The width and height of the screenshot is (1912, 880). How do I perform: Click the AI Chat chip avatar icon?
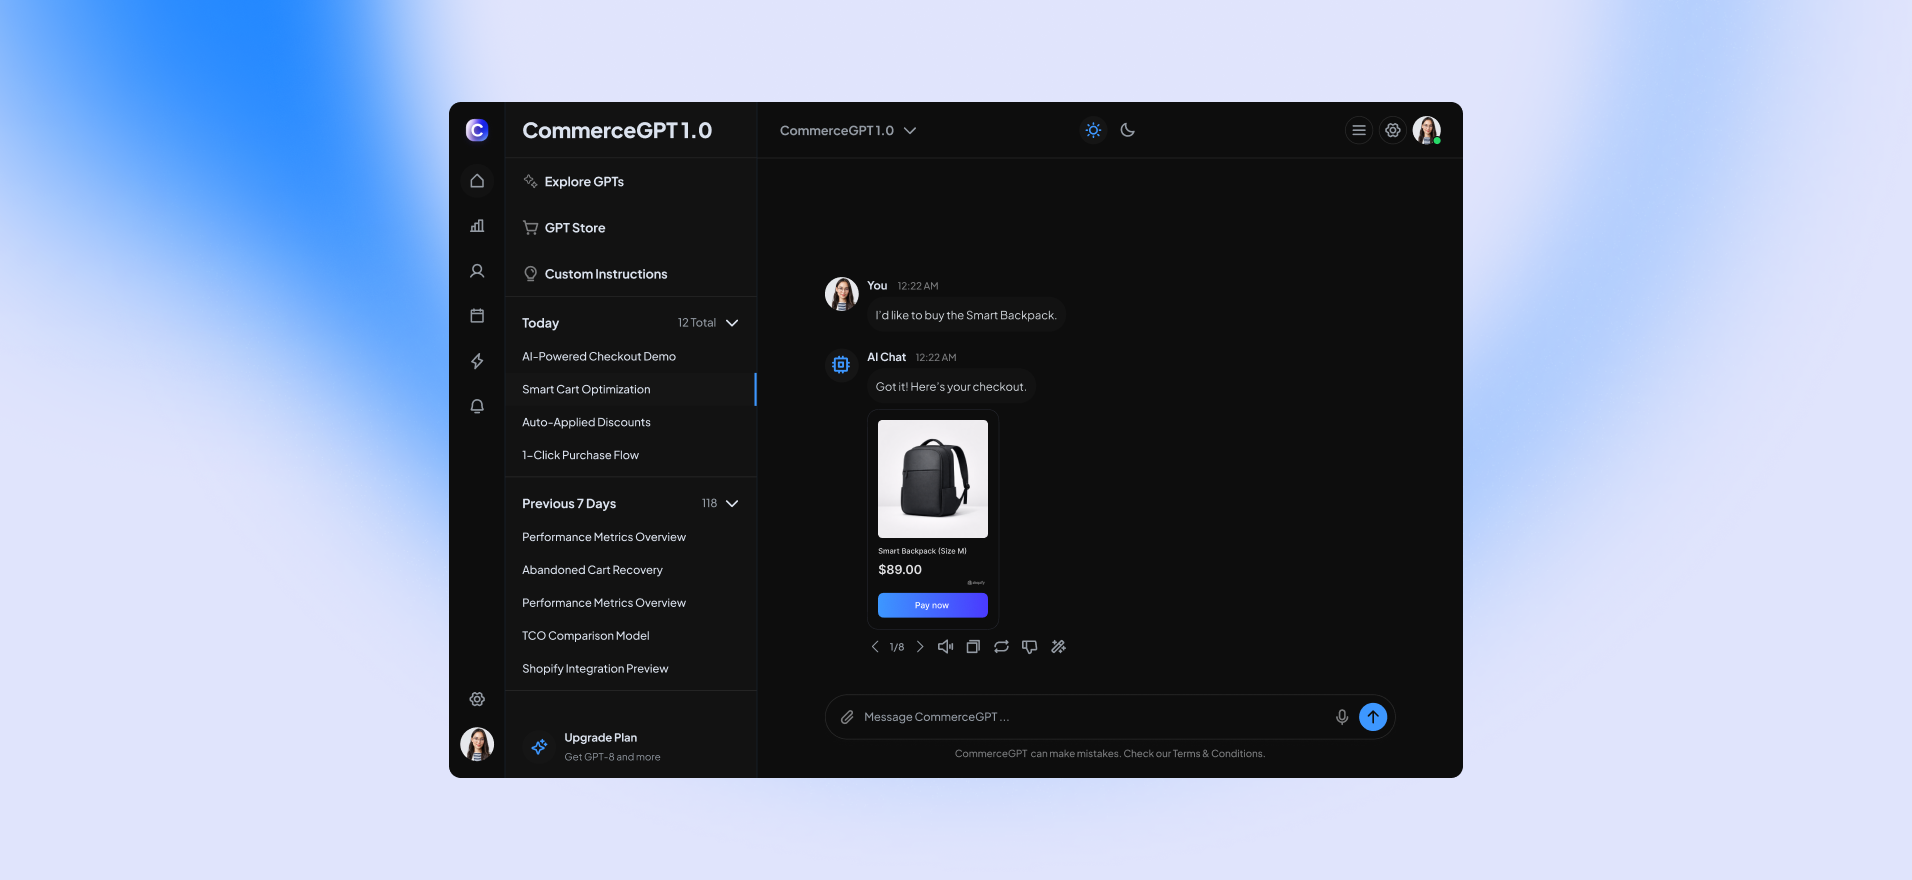pyautogui.click(x=841, y=365)
